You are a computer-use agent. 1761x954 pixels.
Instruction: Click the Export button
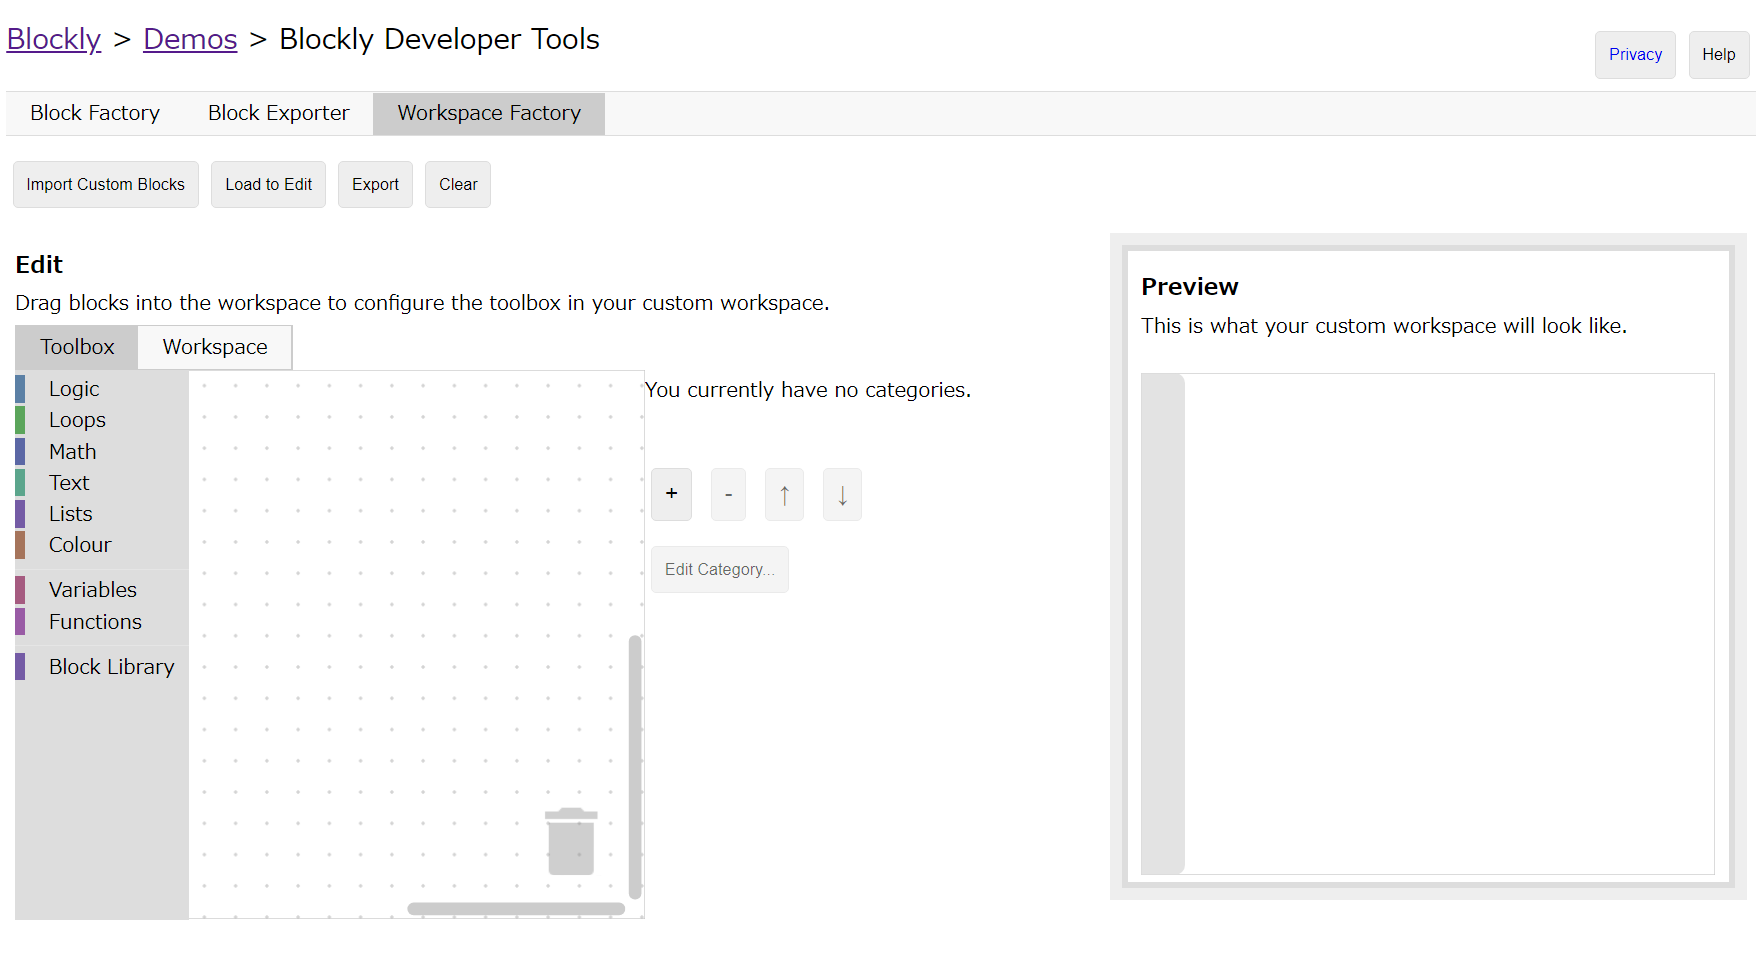click(375, 184)
